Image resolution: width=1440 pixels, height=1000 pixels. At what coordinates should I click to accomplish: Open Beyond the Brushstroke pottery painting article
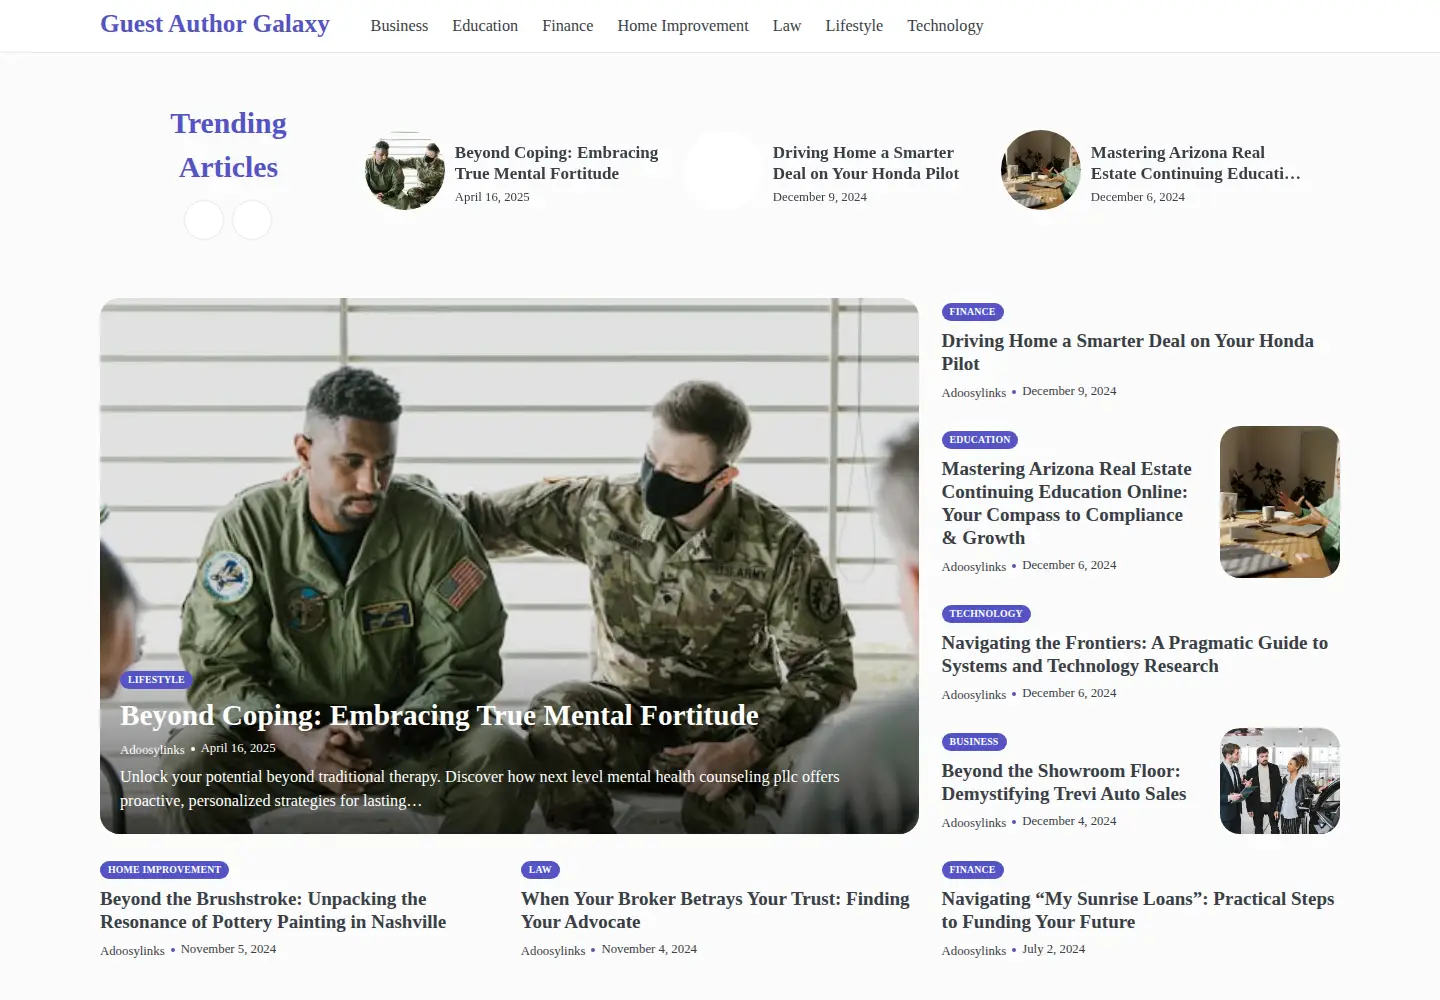(273, 910)
